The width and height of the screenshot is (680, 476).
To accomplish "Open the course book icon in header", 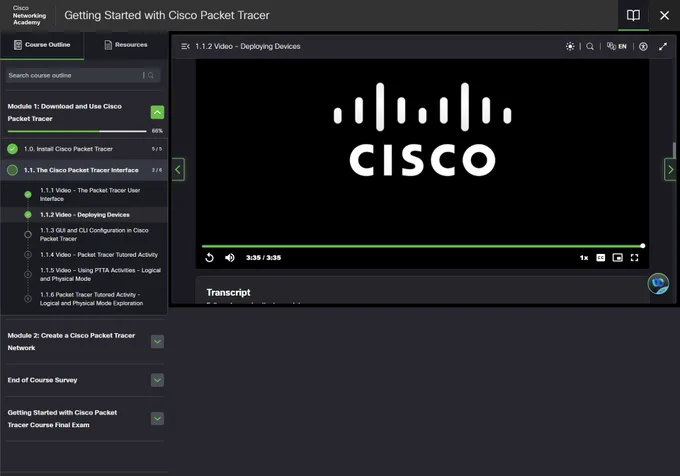I will click(633, 16).
